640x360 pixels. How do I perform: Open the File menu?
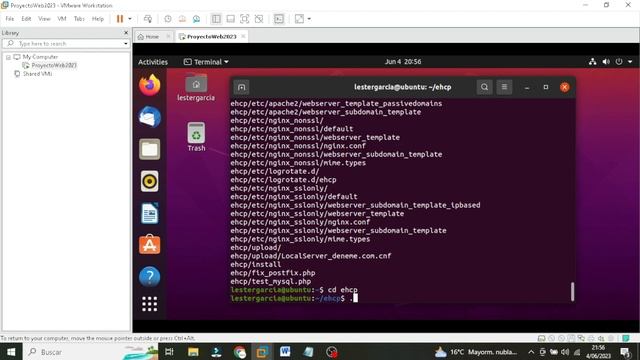[9, 19]
